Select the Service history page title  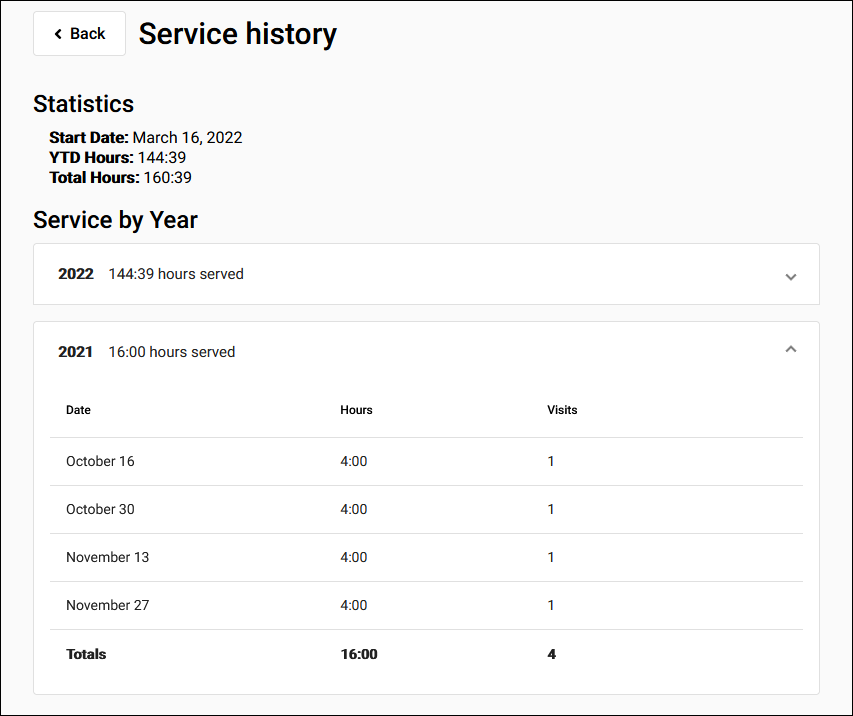point(237,33)
